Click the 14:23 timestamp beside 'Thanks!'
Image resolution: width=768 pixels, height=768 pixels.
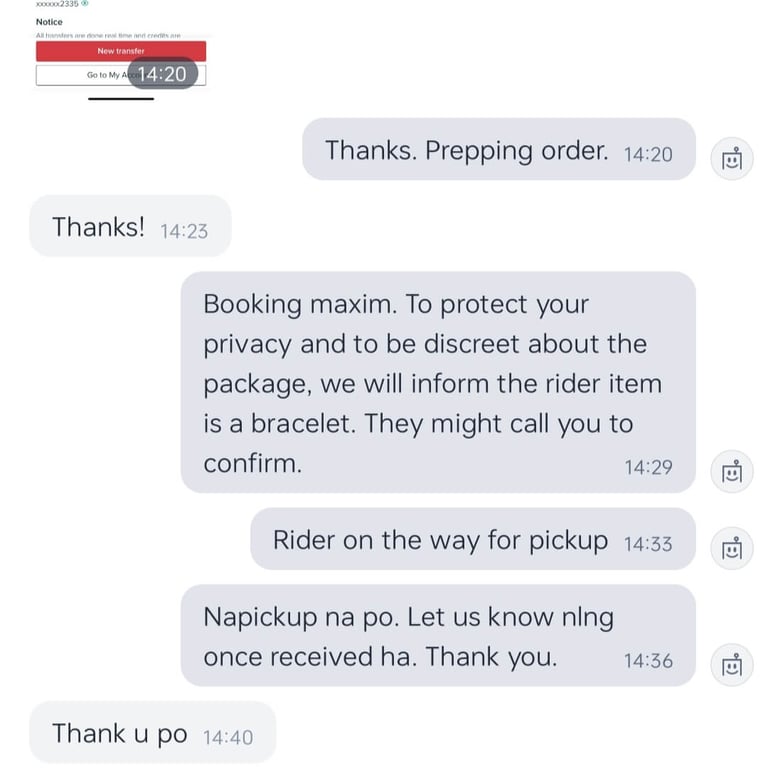tap(184, 231)
